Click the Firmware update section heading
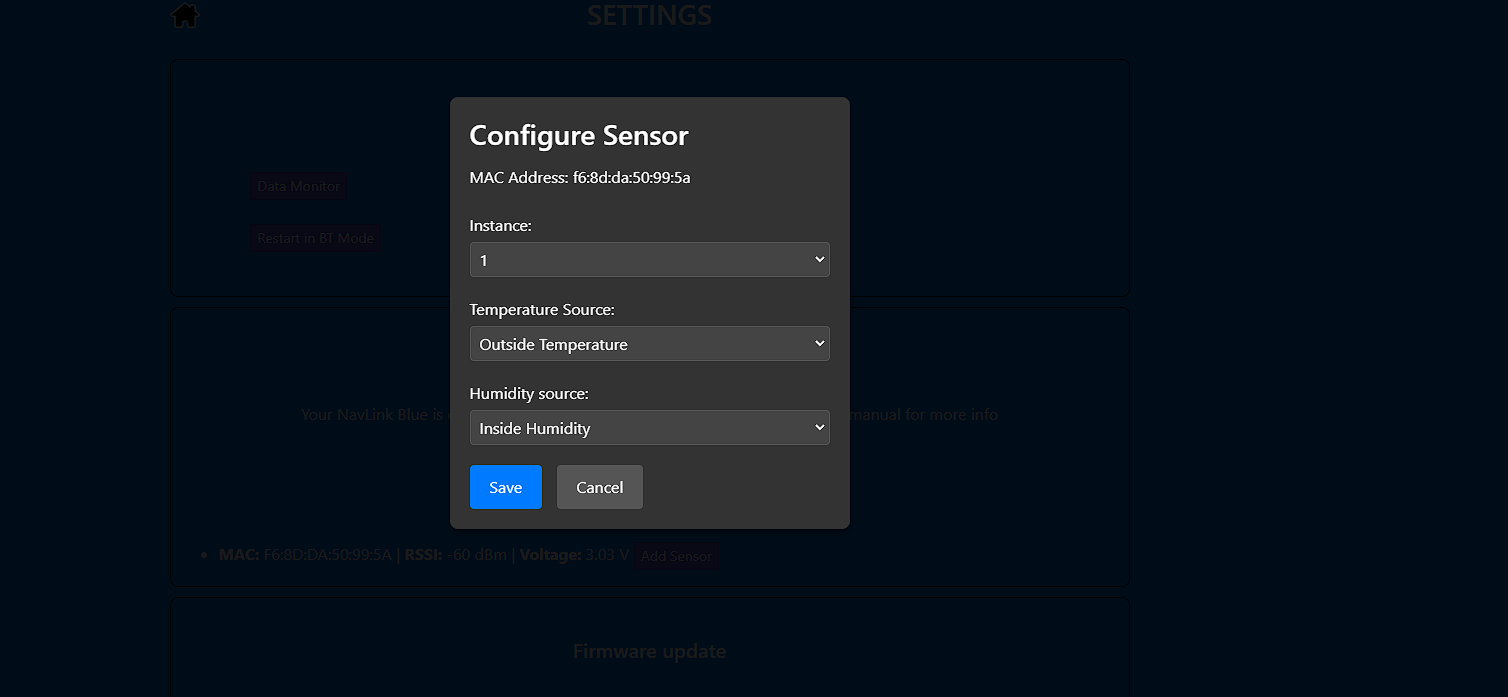 (649, 652)
